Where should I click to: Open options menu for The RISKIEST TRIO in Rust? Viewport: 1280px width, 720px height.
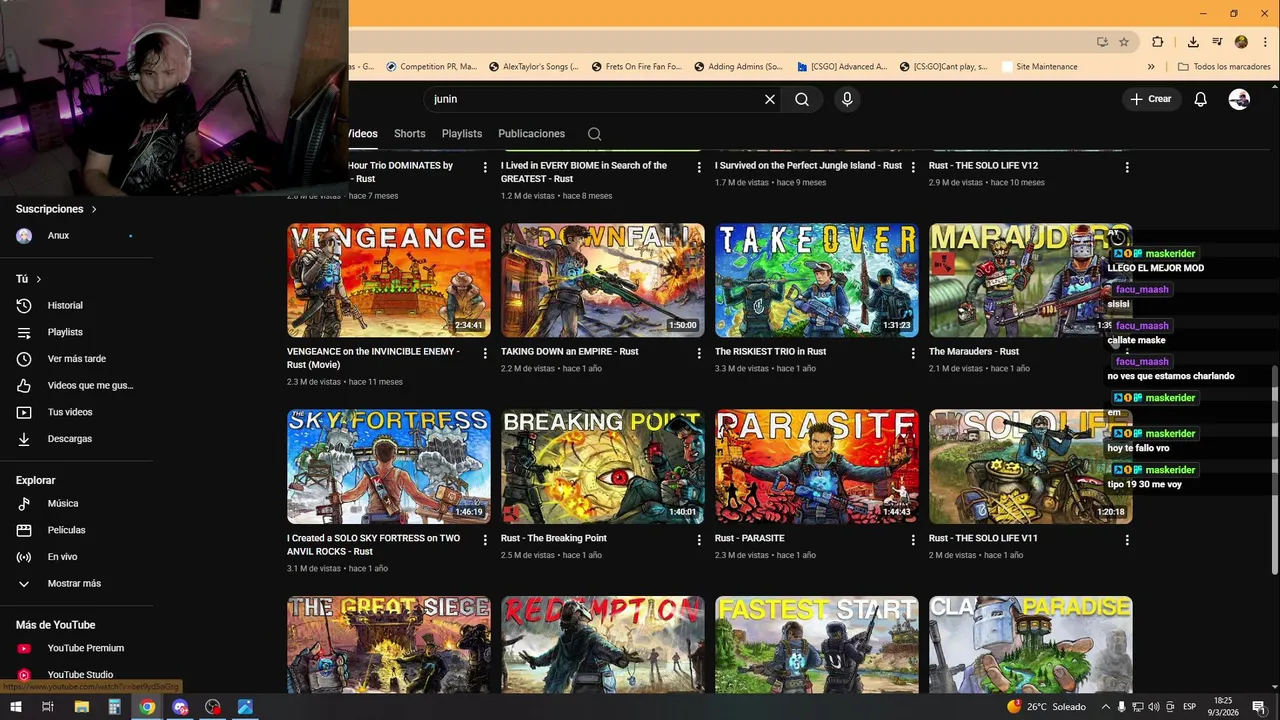pyautogui.click(x=913, y=353)
